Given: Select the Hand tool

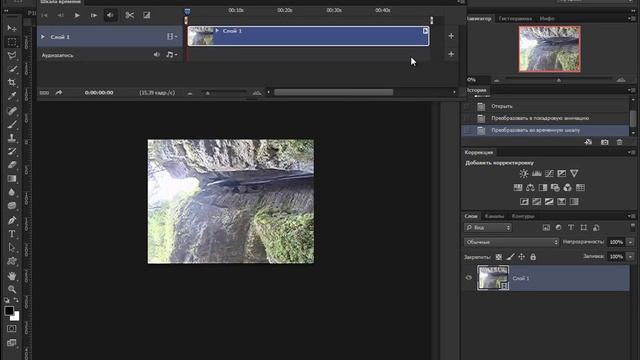Looking at the screenshot, I should click(x=12, y=276).
